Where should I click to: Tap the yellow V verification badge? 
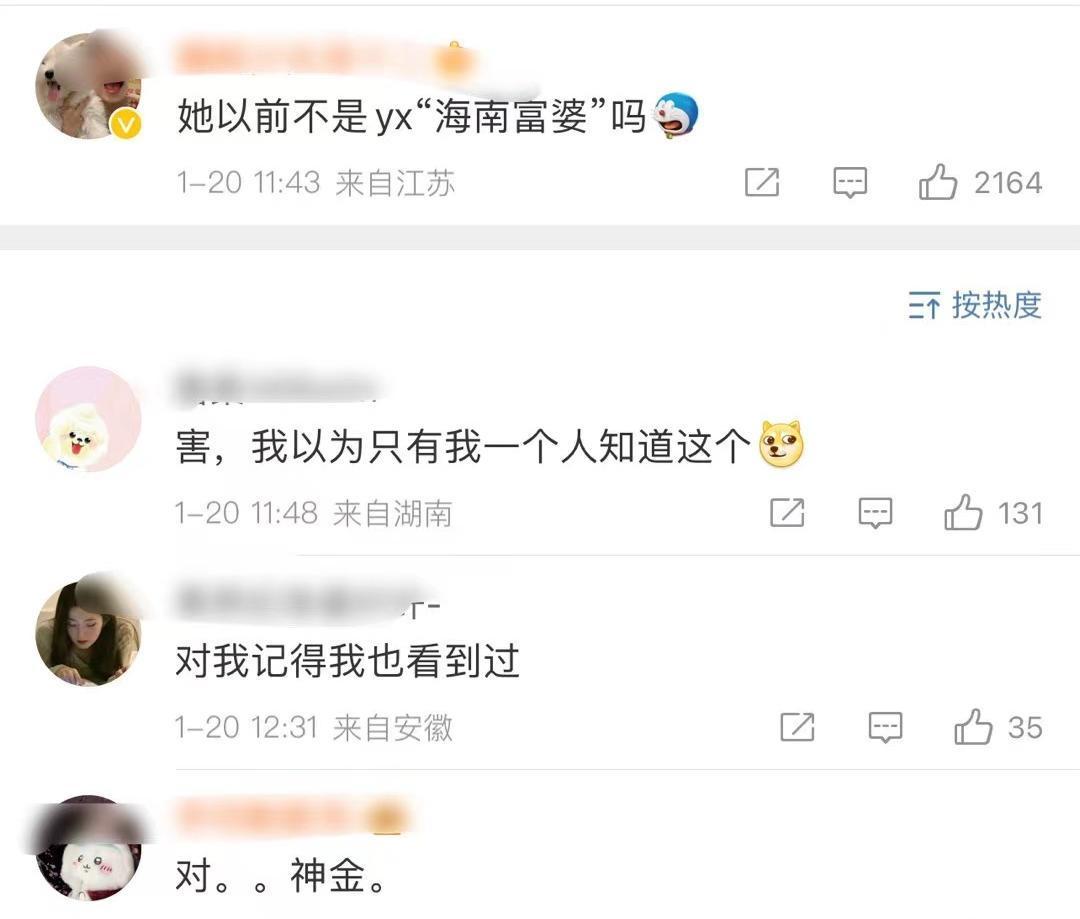click(127, 125)
